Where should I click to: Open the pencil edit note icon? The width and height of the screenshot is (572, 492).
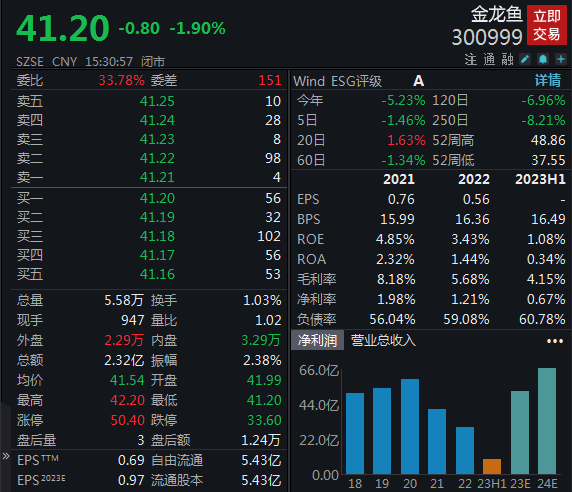click(x=525, y=59)
